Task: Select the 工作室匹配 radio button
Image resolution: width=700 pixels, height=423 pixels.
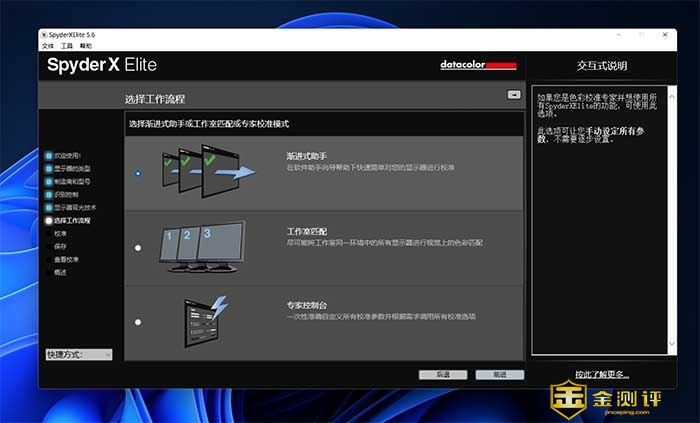Action: click(138, 248)
